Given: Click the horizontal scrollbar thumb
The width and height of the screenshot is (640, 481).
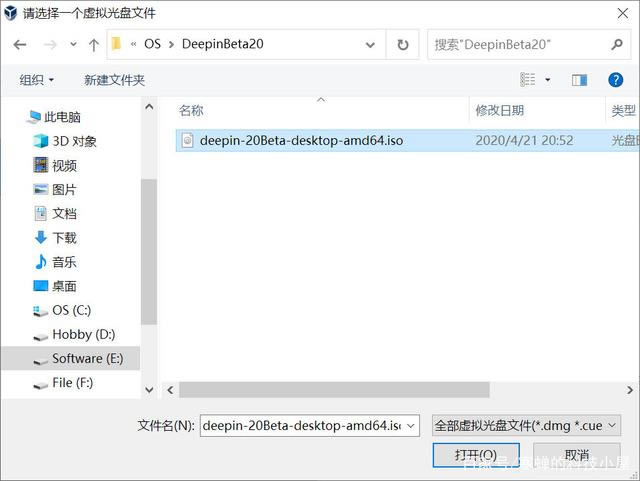Looking at the screenshot, I should [334, 390].
